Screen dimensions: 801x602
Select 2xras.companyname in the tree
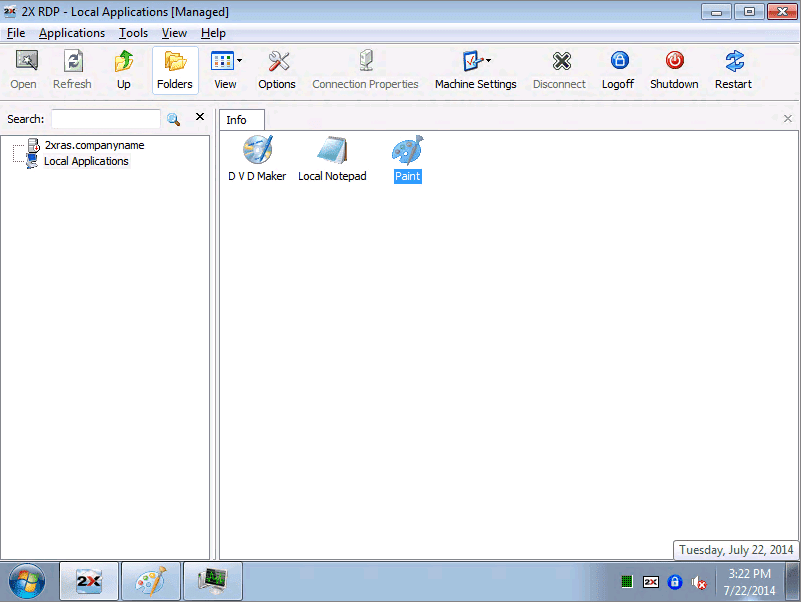coord(95,145)
